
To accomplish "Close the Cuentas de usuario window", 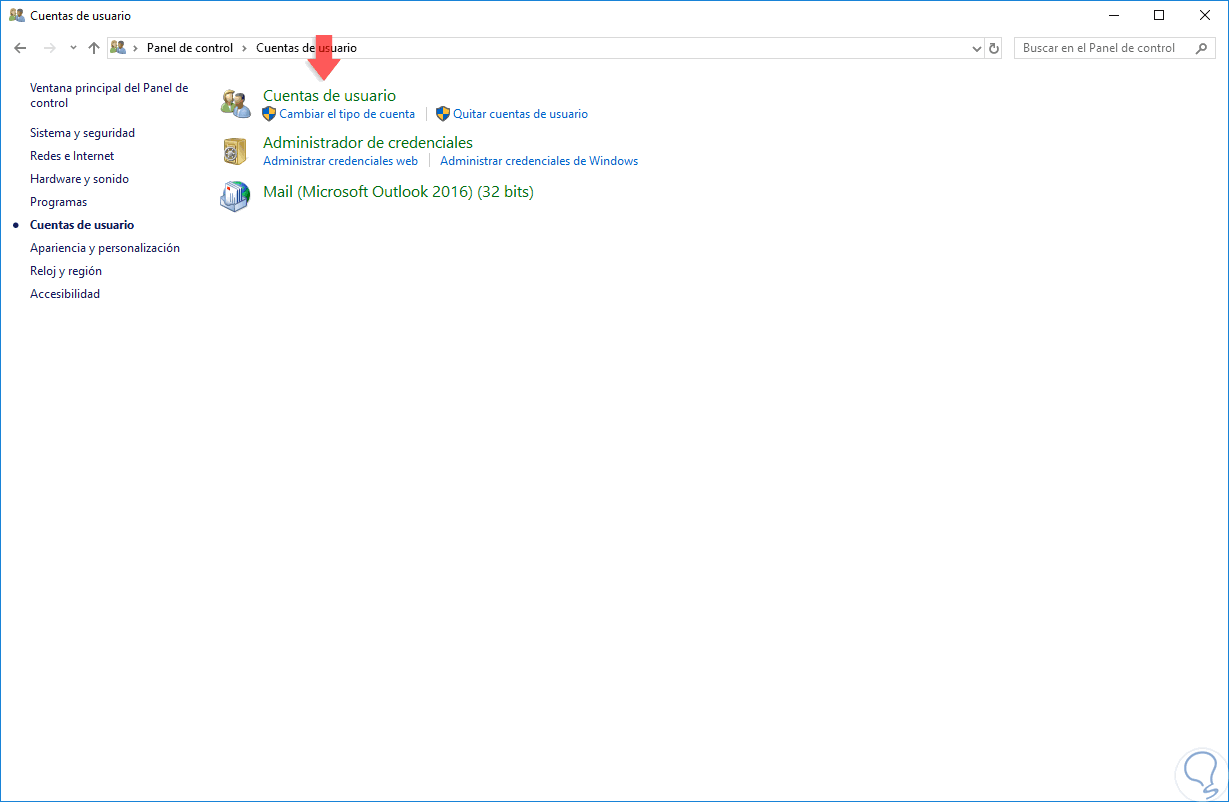I will [x=1205, y=15].
